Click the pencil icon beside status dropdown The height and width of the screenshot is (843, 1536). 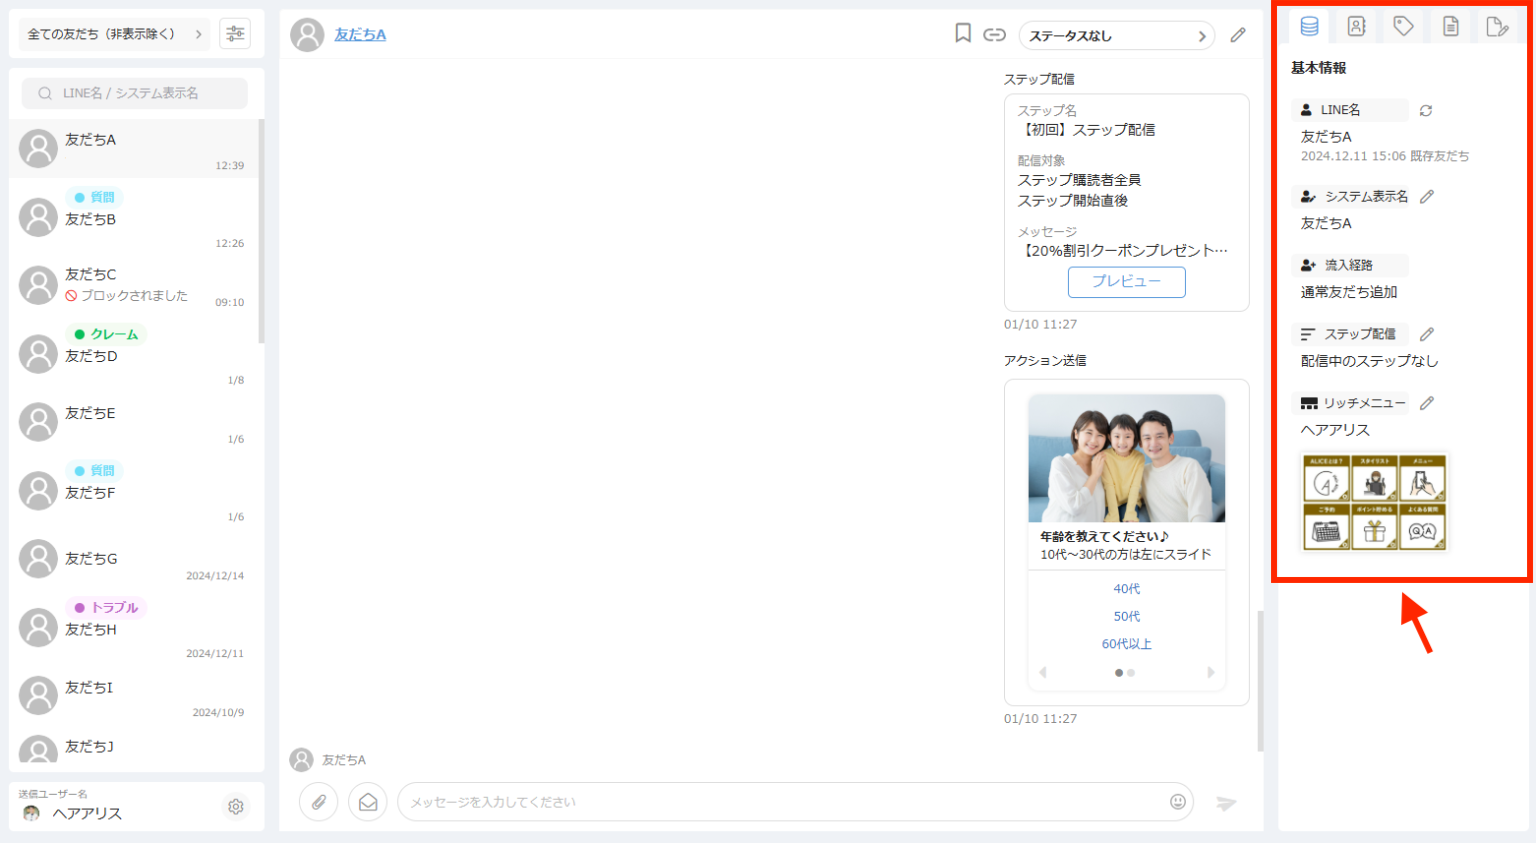pos(1238,35)
